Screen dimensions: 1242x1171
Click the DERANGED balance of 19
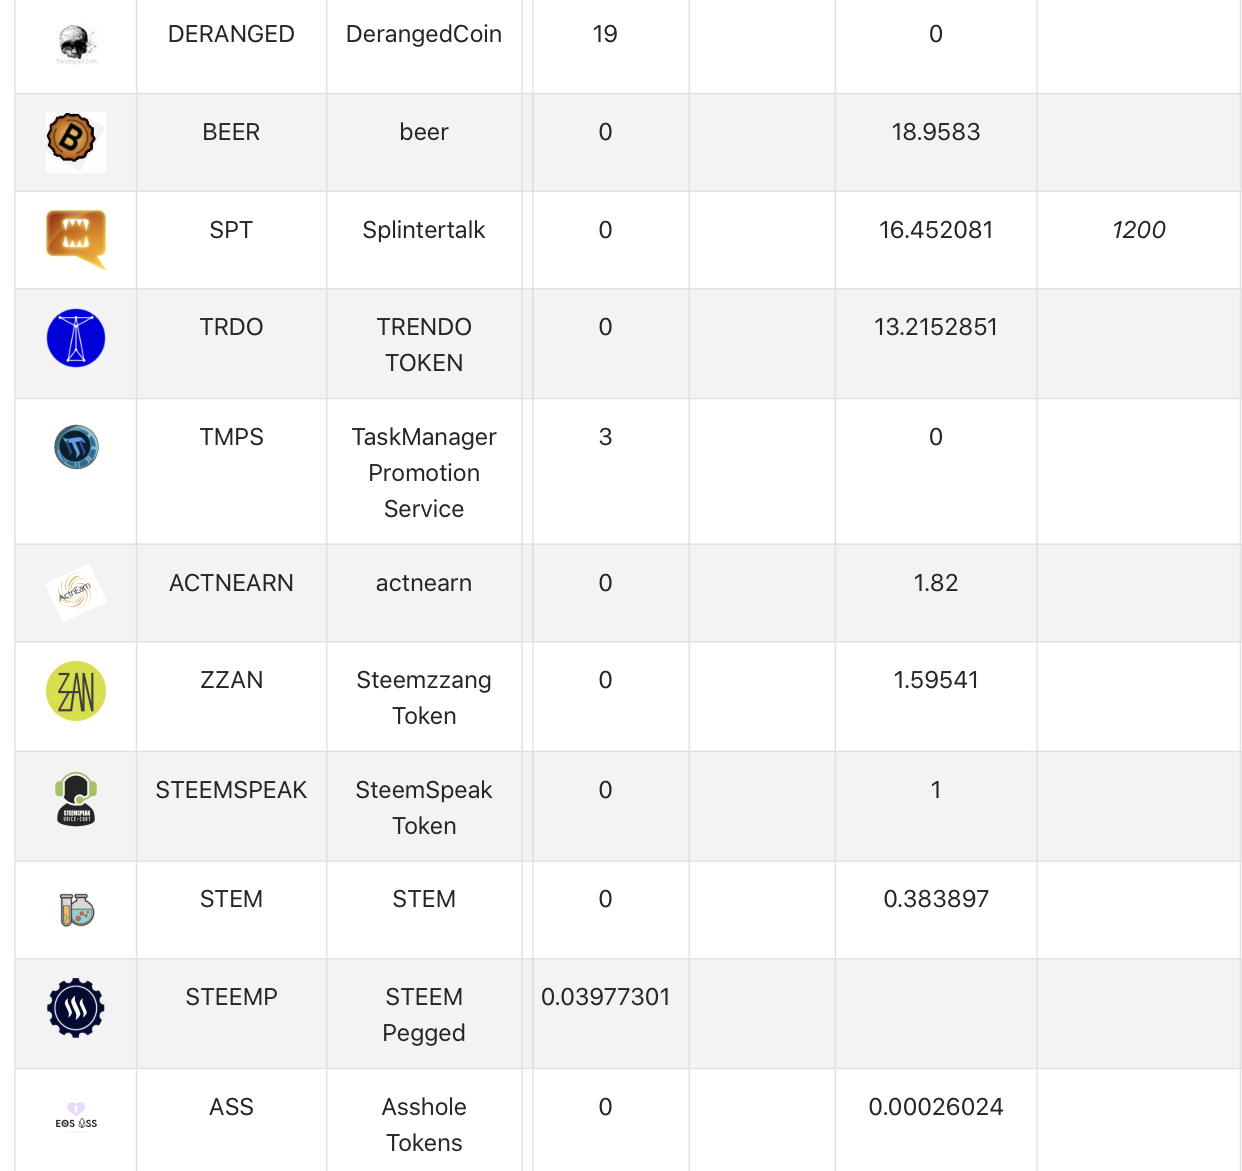point(605,34)
